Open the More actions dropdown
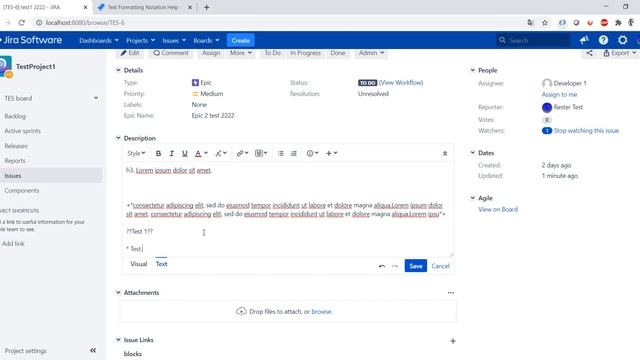Image resolution: width=640 pixels, height=360 pixels. click(240, 53)
